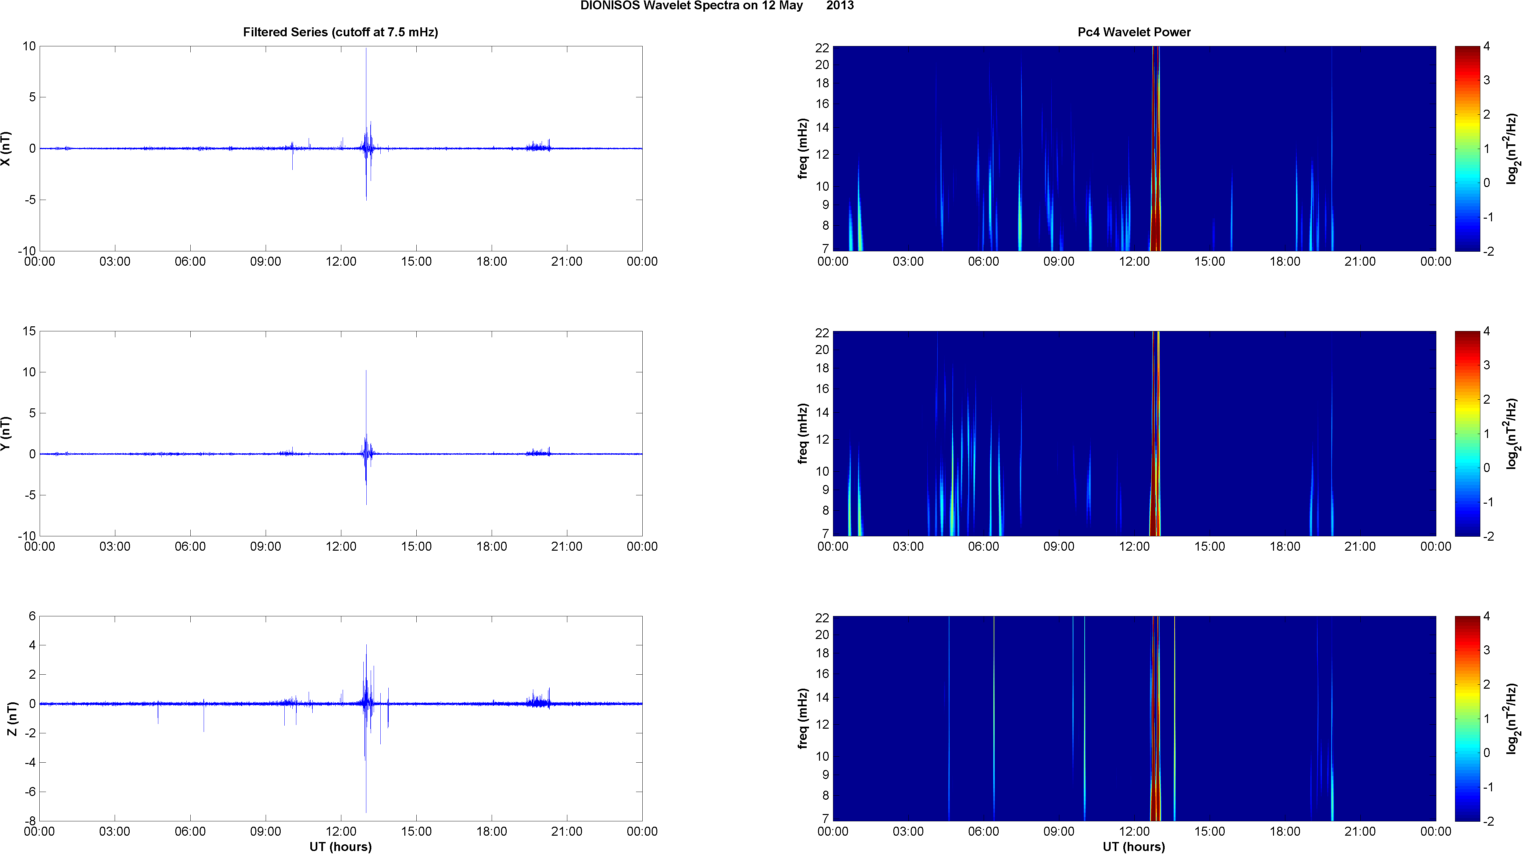Click the Pc4 Wavelet Power heading
Screen dimensions: 1522x854
pos(1133,32)
